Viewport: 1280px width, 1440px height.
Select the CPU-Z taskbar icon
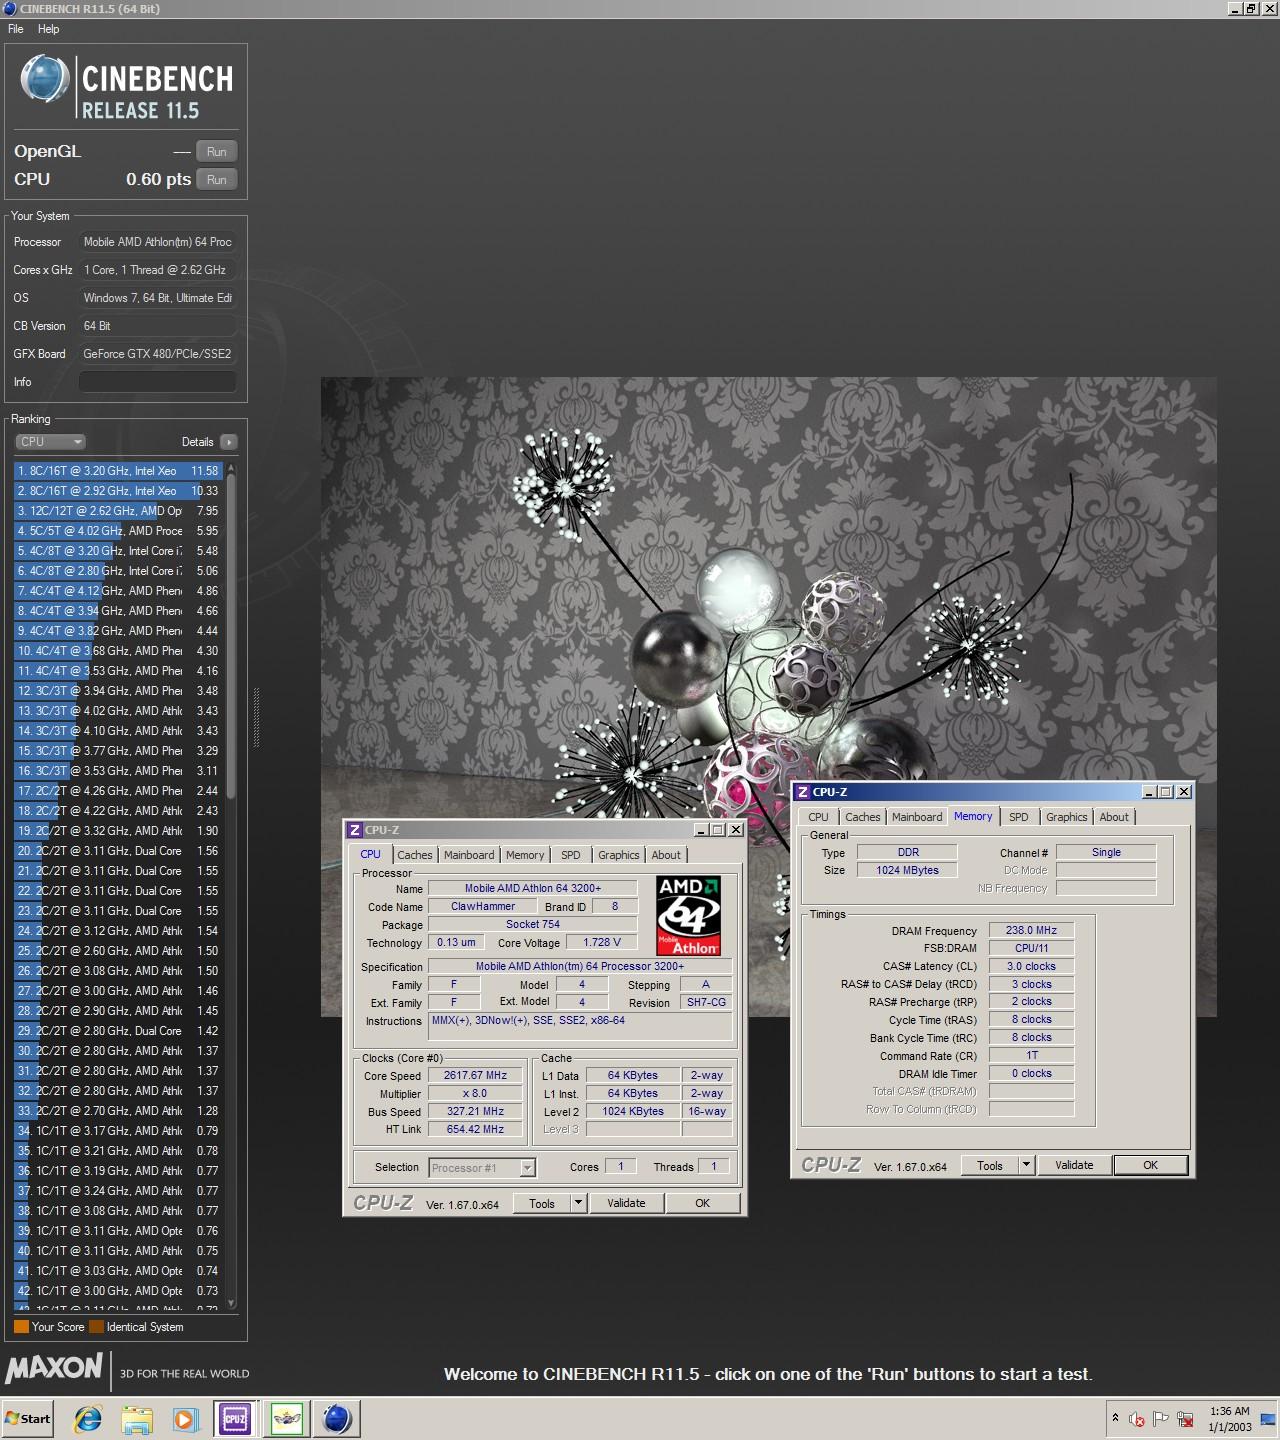pos(235,1418)
